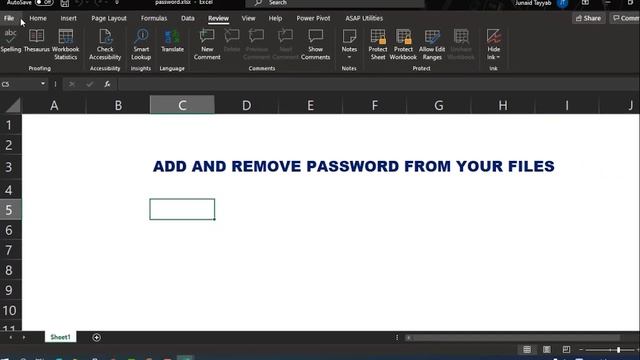640x360 pixels.
Task: Open the Notes dropdown
Action: 349,44
